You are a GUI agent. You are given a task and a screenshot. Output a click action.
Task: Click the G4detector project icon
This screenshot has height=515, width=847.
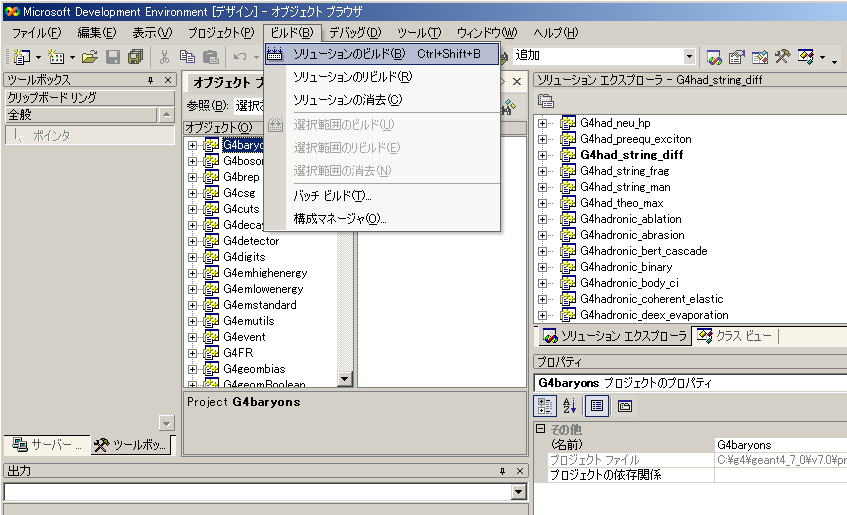(x=211, y=240)
